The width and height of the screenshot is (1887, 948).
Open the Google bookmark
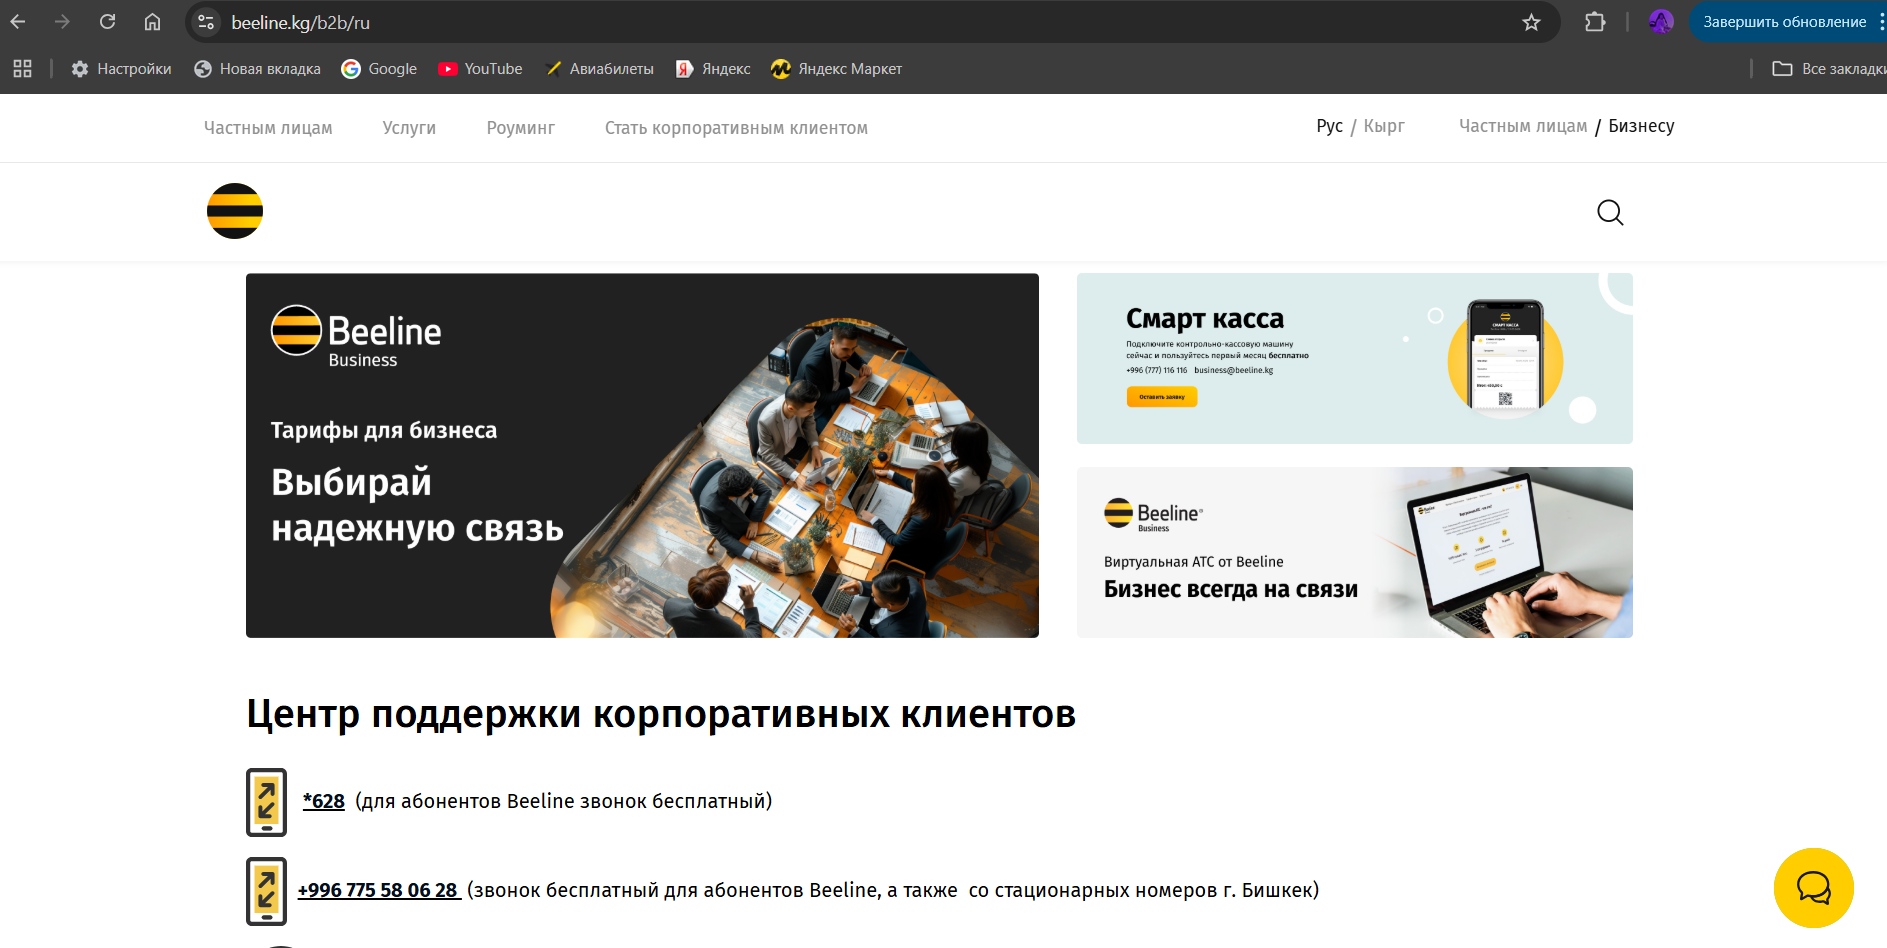379,69
